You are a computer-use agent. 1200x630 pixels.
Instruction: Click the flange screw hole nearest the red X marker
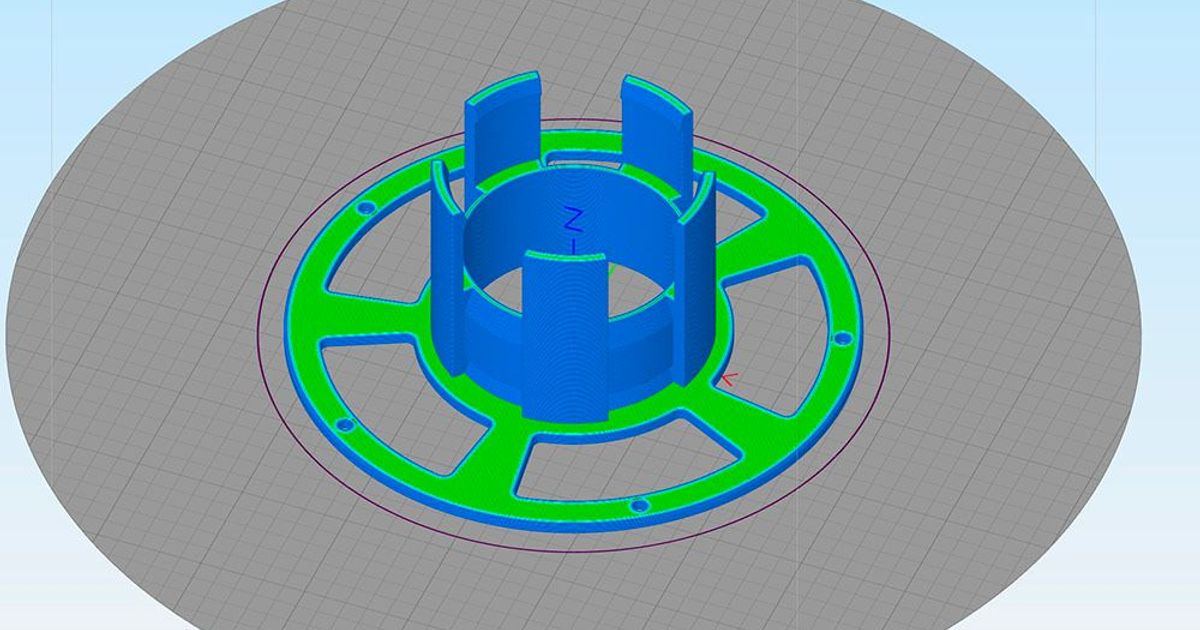(841, 340)
